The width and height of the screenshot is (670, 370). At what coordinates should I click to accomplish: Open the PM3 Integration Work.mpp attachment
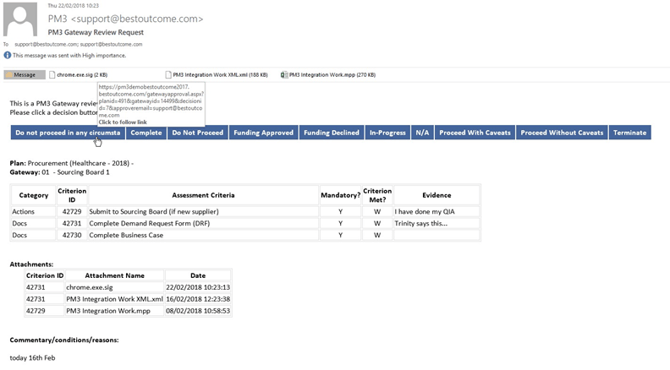328,75
